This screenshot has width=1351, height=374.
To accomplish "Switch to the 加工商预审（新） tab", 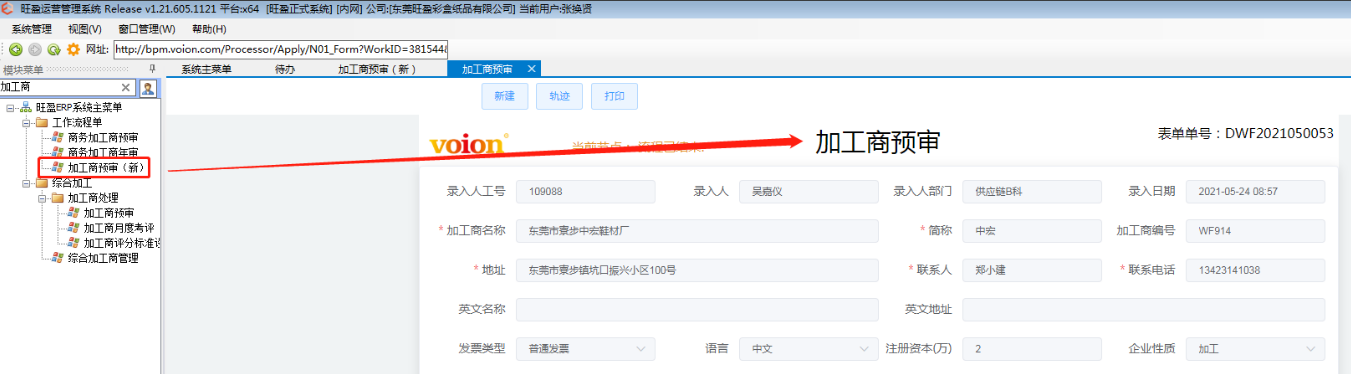I will tap(376, 69).
